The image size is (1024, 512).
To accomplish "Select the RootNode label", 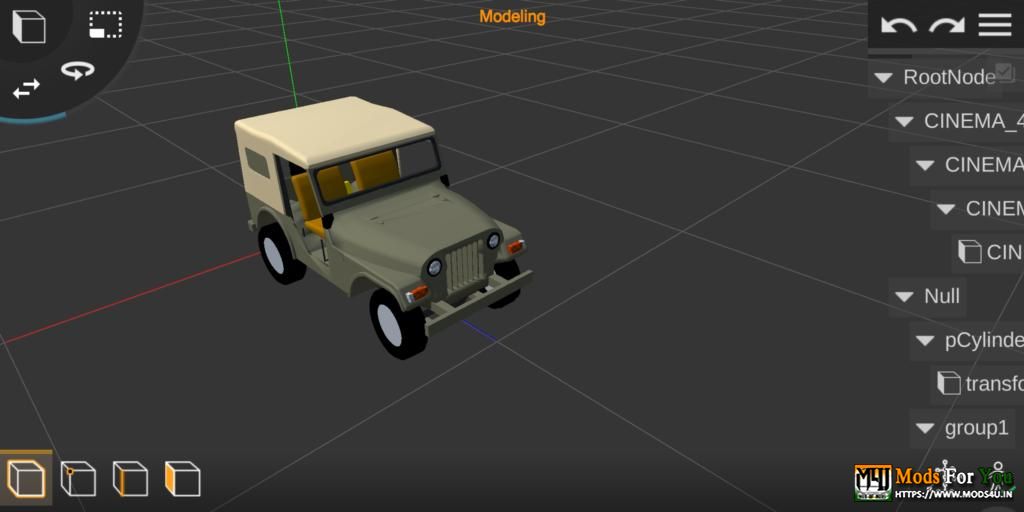I will pos(949,77).
